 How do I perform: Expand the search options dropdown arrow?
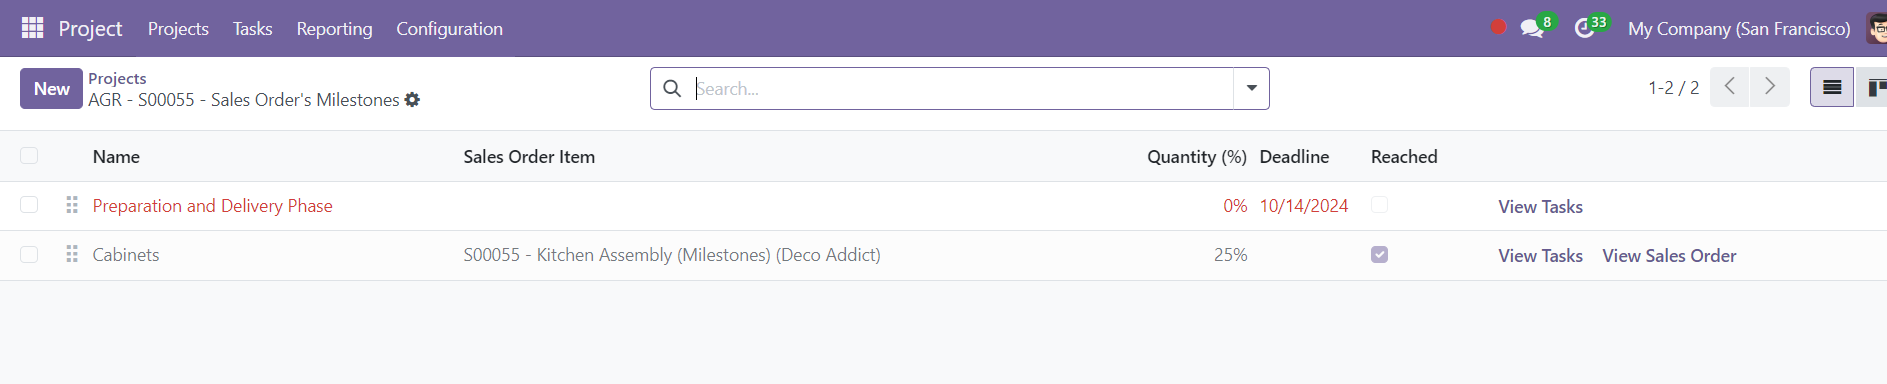1251,88
